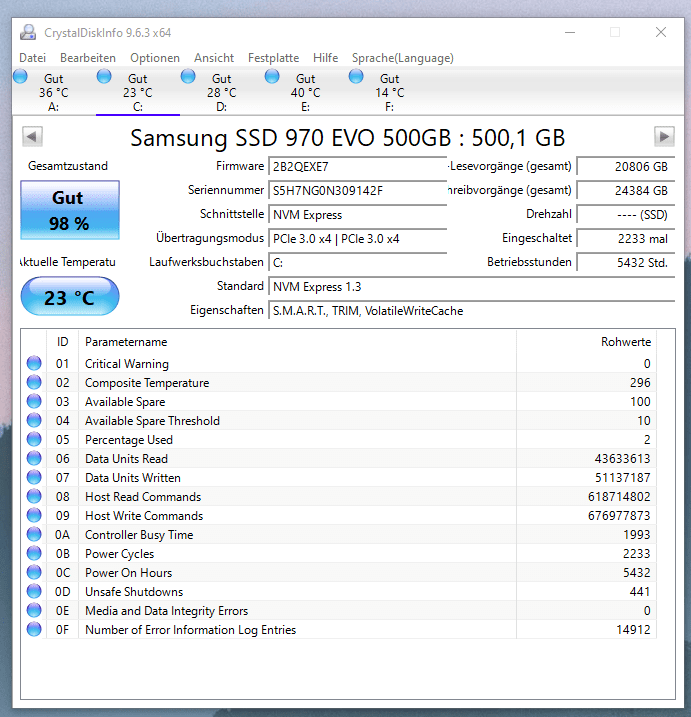Go to previous disk with left arrow
The height and width of the screenshot is (717, 691).
tap(32, 136)
